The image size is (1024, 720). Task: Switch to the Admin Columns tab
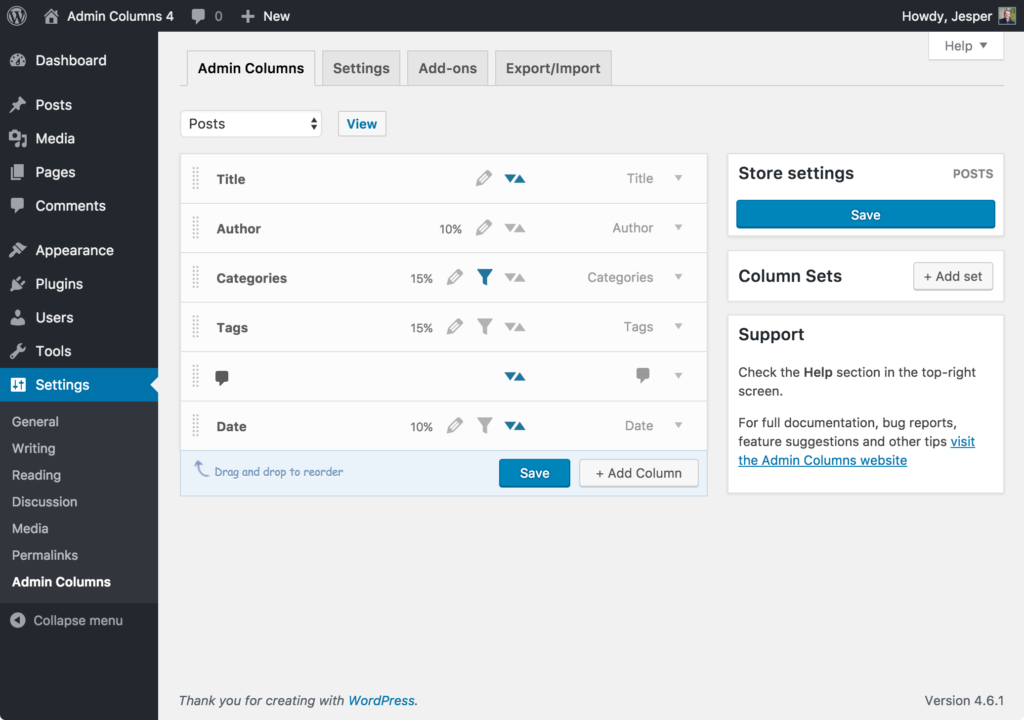pos(251,68)
